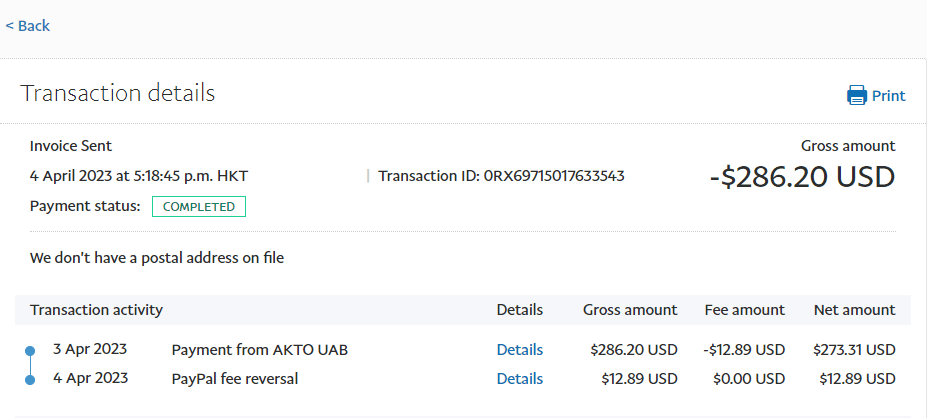Click the $273.31 USD net amount
Viewport: 927px width, 418px height.
853,350
